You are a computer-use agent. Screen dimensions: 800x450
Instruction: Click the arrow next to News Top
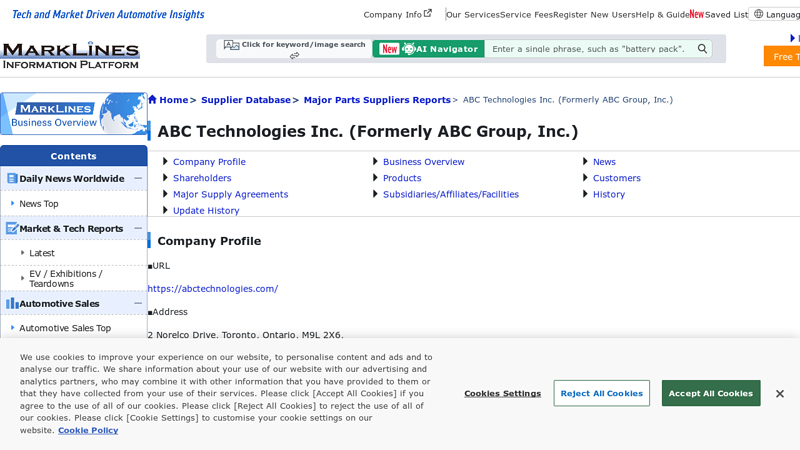pyautogui.click(x=12, y=203)
